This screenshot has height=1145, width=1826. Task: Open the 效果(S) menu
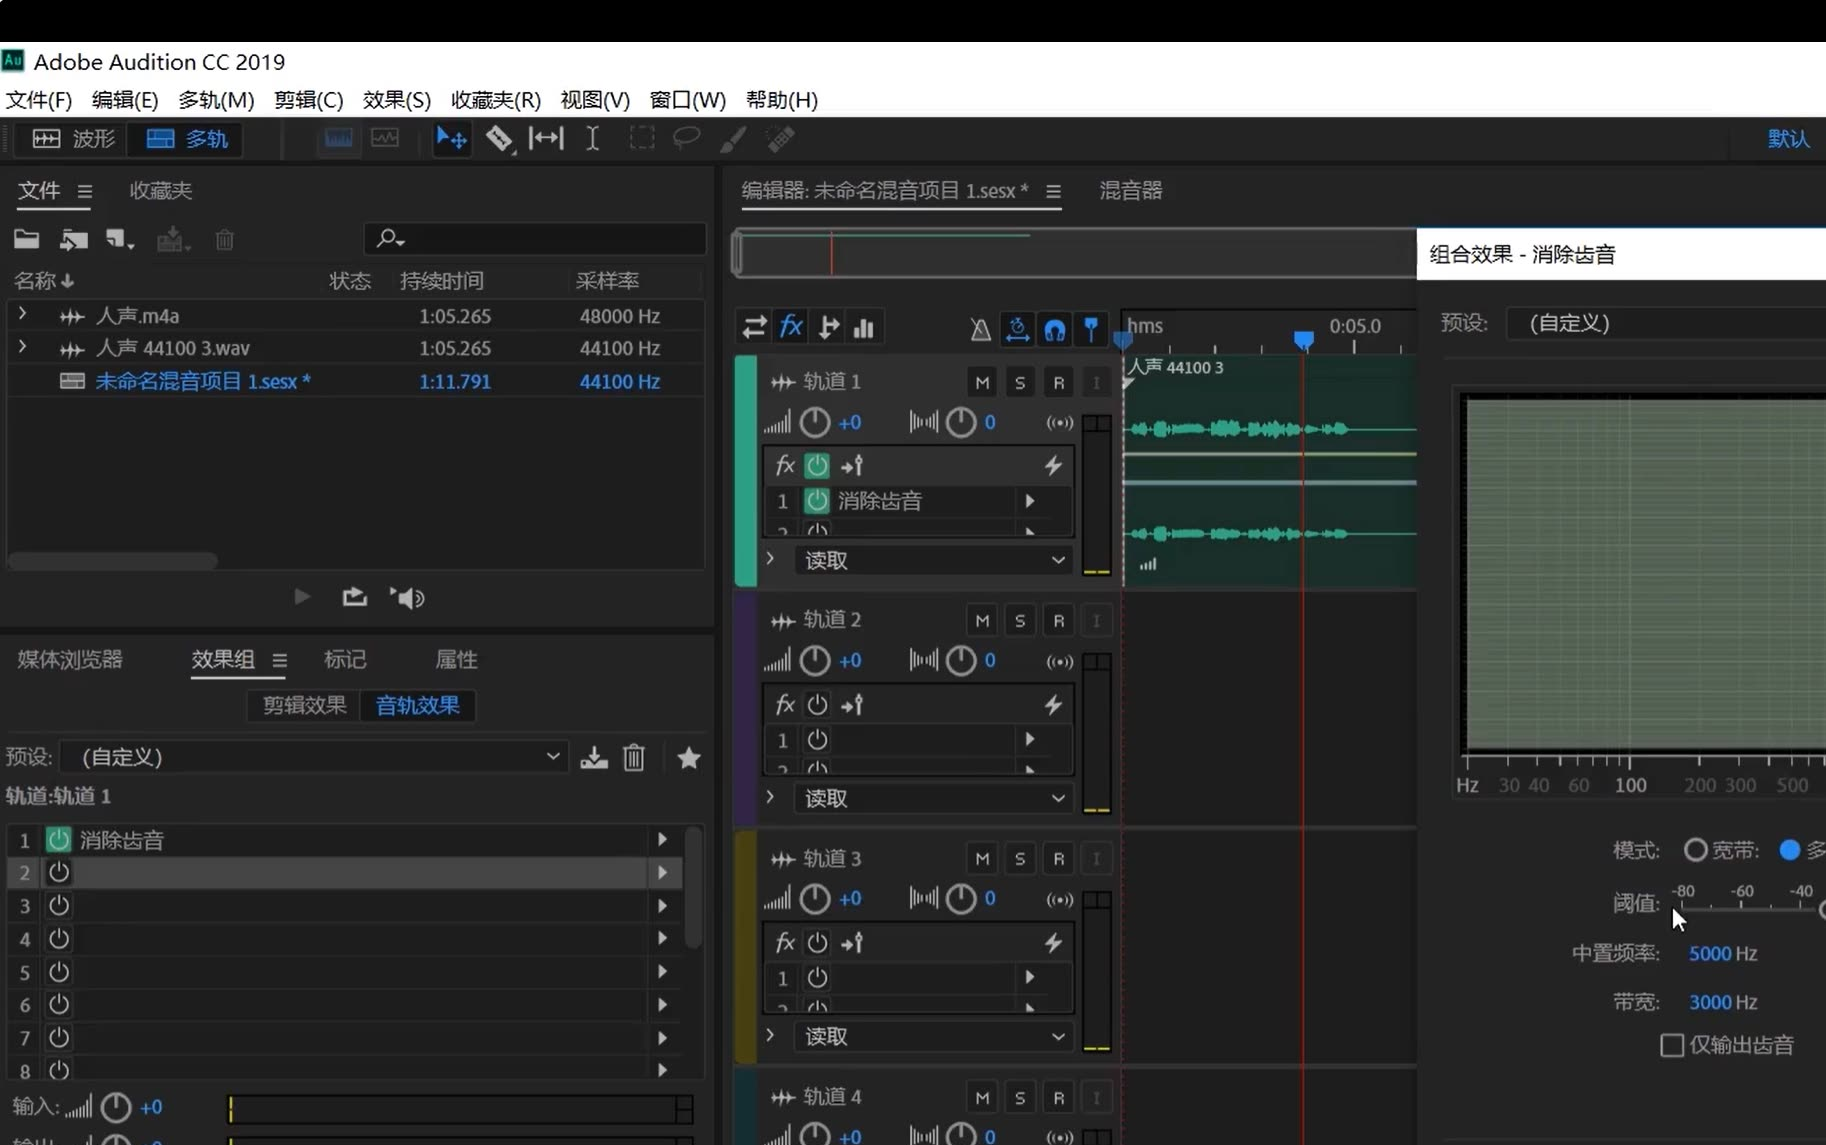pos(396,100)
